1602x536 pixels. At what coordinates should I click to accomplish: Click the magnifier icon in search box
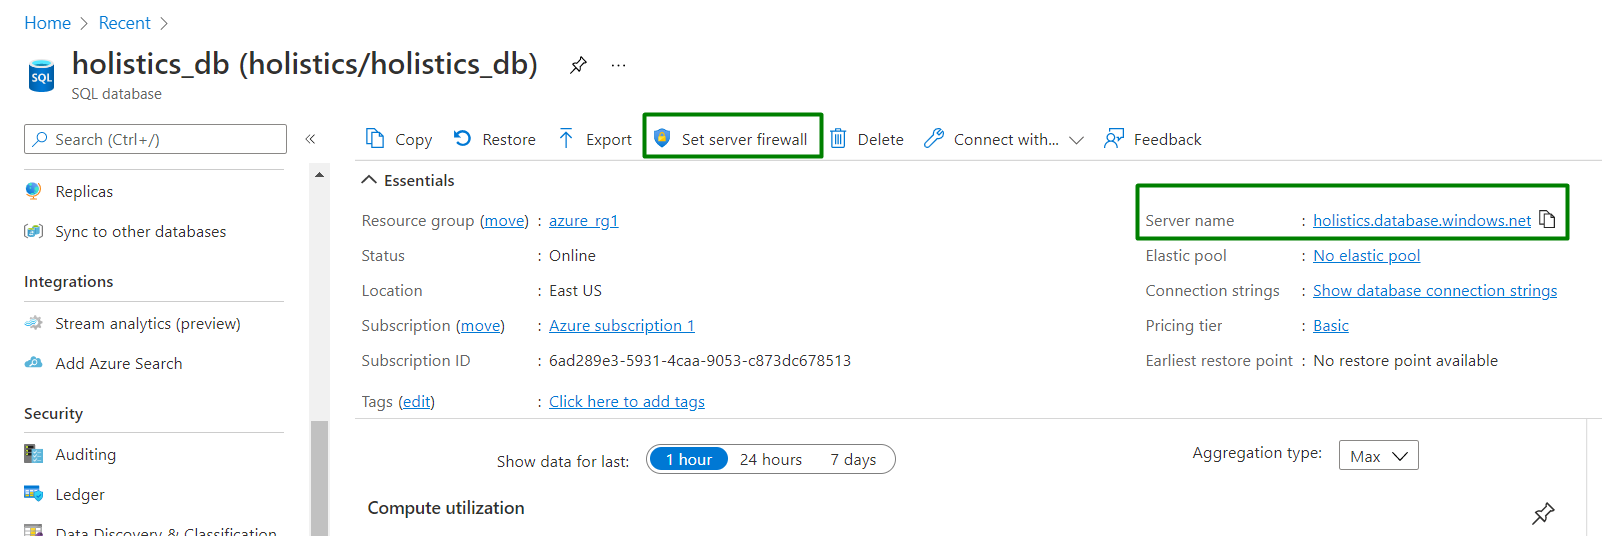click(40, 139)
